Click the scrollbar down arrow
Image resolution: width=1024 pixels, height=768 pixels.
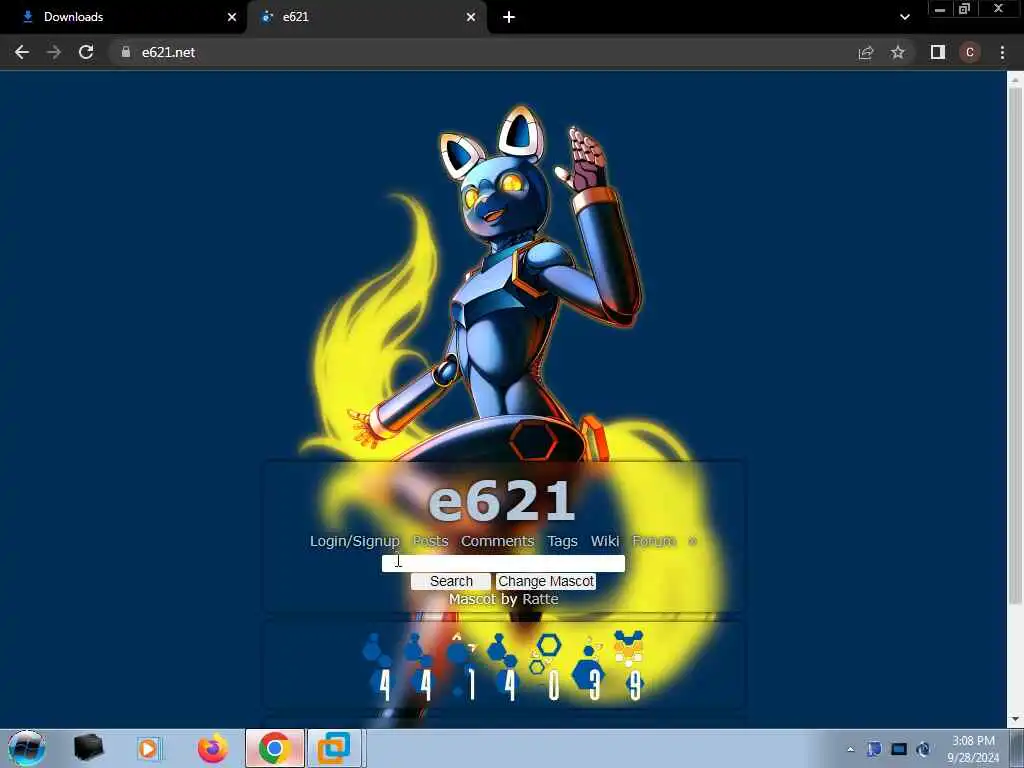coord(1014,719)
